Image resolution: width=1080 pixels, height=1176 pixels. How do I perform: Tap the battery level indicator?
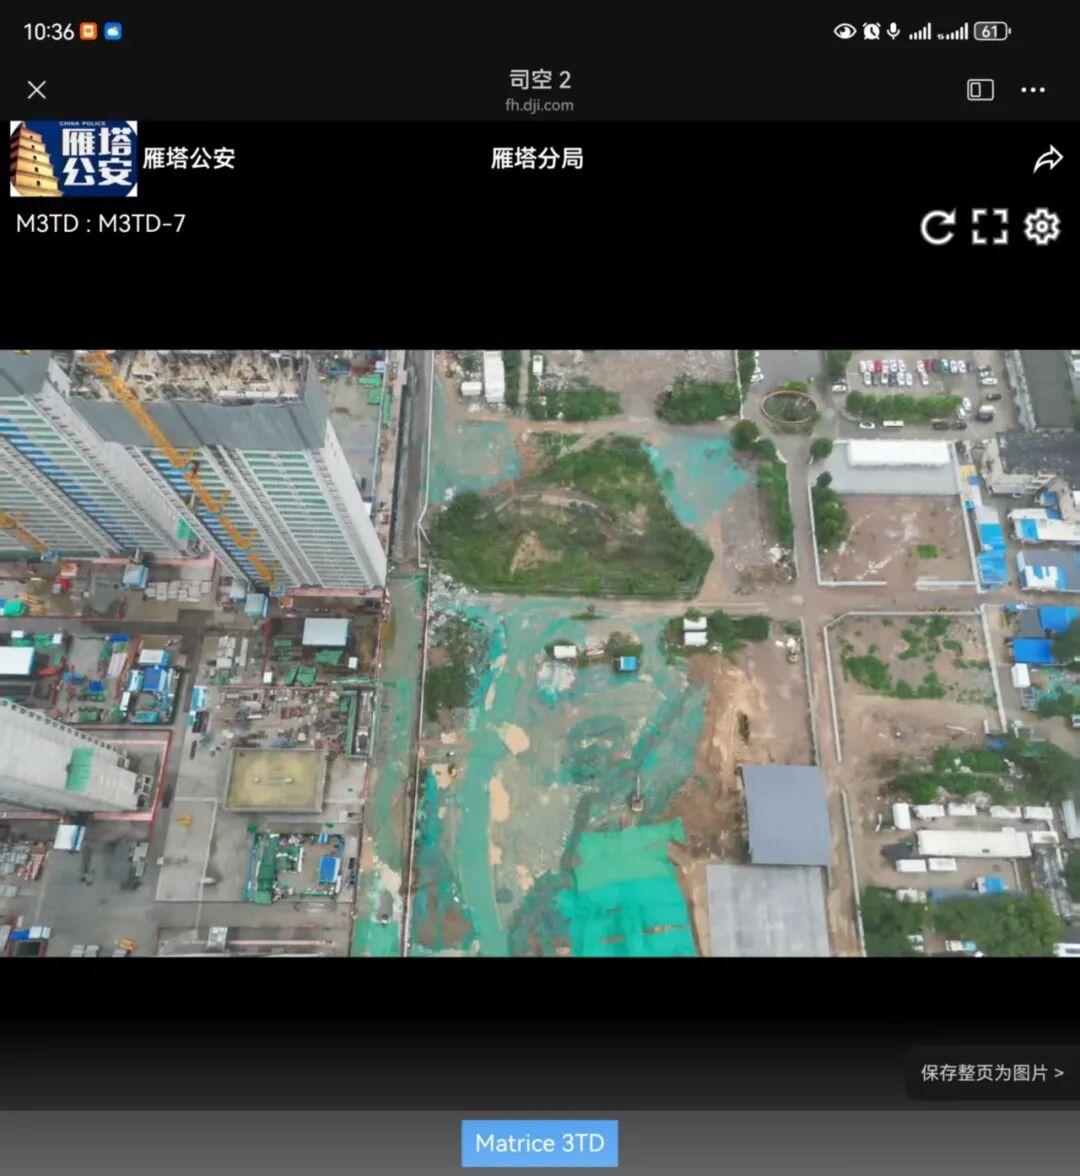point(991,31)
